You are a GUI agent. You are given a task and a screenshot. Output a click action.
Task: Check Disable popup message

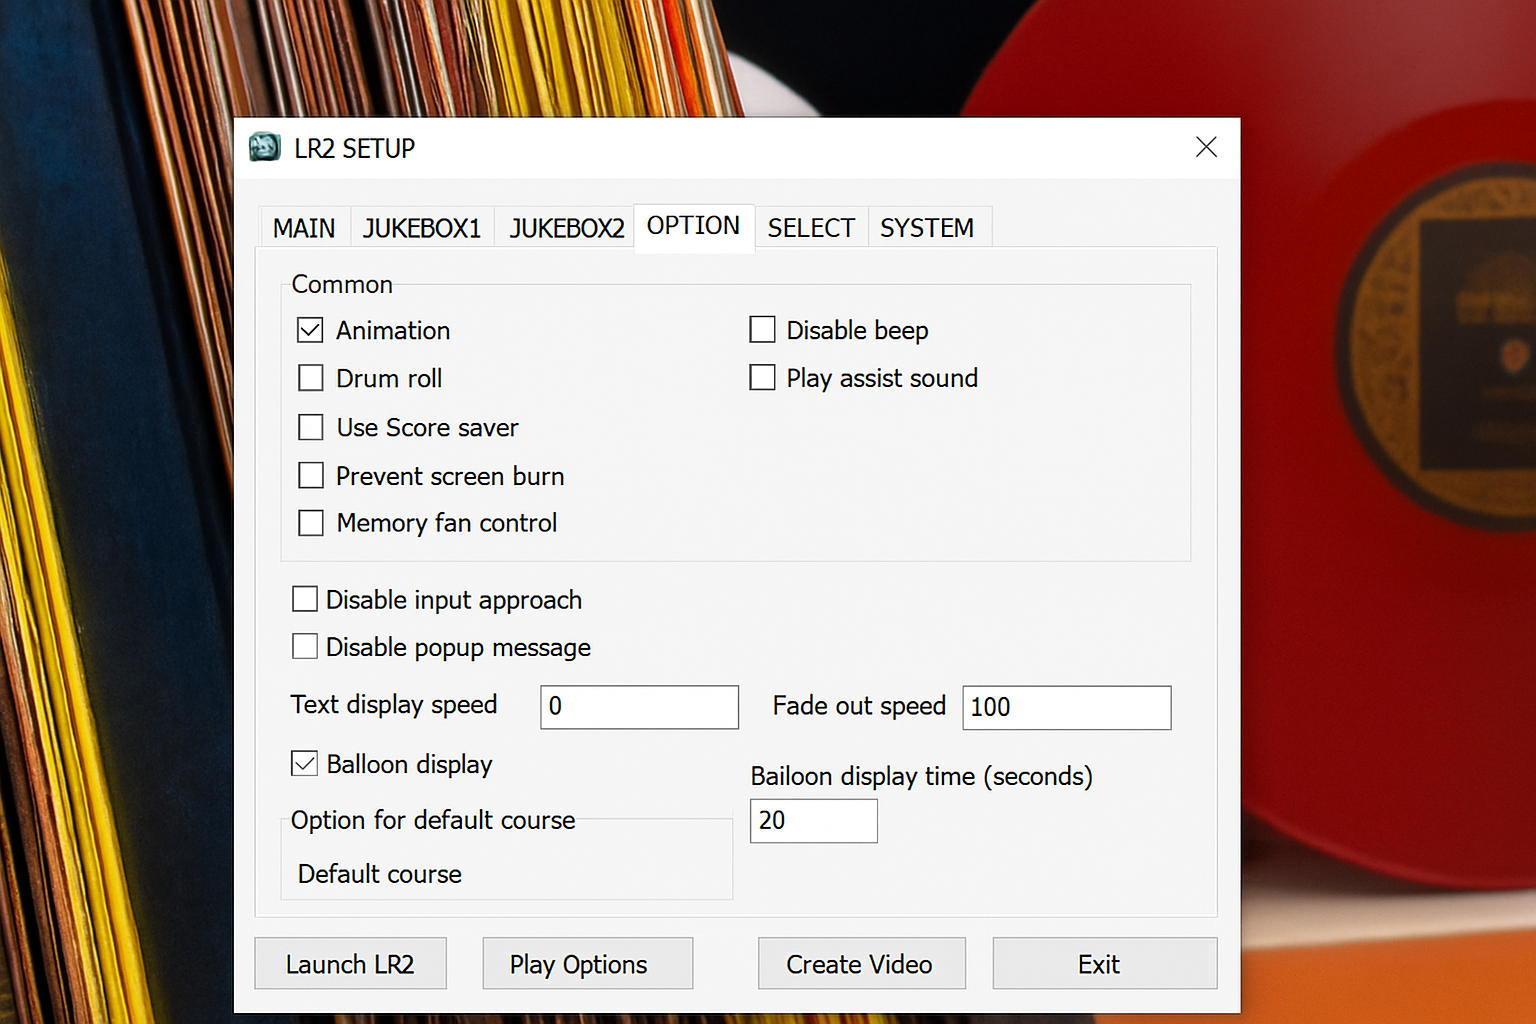[305, 647]
